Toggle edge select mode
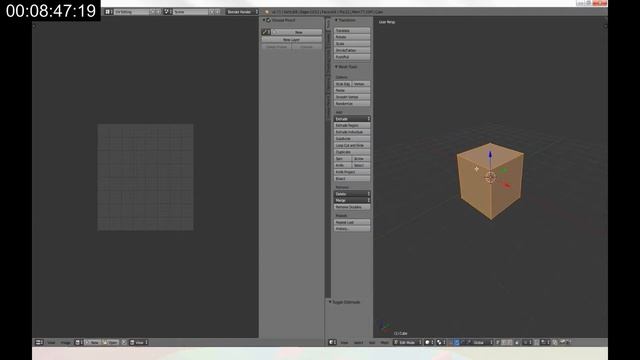 point(504,342)
